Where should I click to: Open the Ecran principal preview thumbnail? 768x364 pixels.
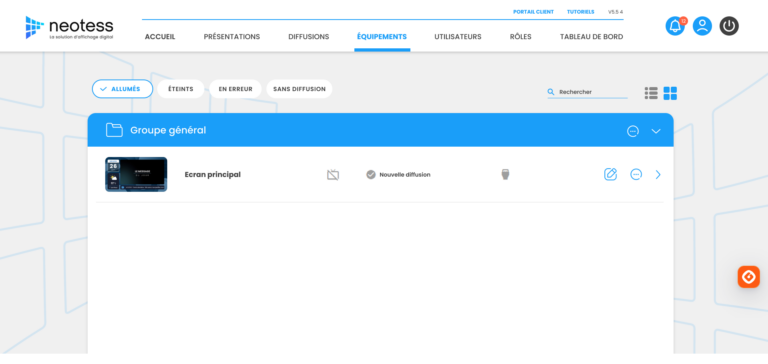pos(136,174)
